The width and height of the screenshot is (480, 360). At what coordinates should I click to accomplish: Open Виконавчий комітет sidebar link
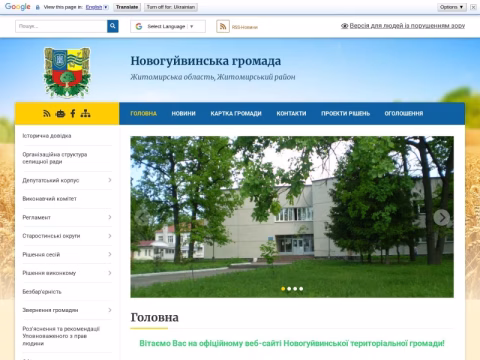49,199
